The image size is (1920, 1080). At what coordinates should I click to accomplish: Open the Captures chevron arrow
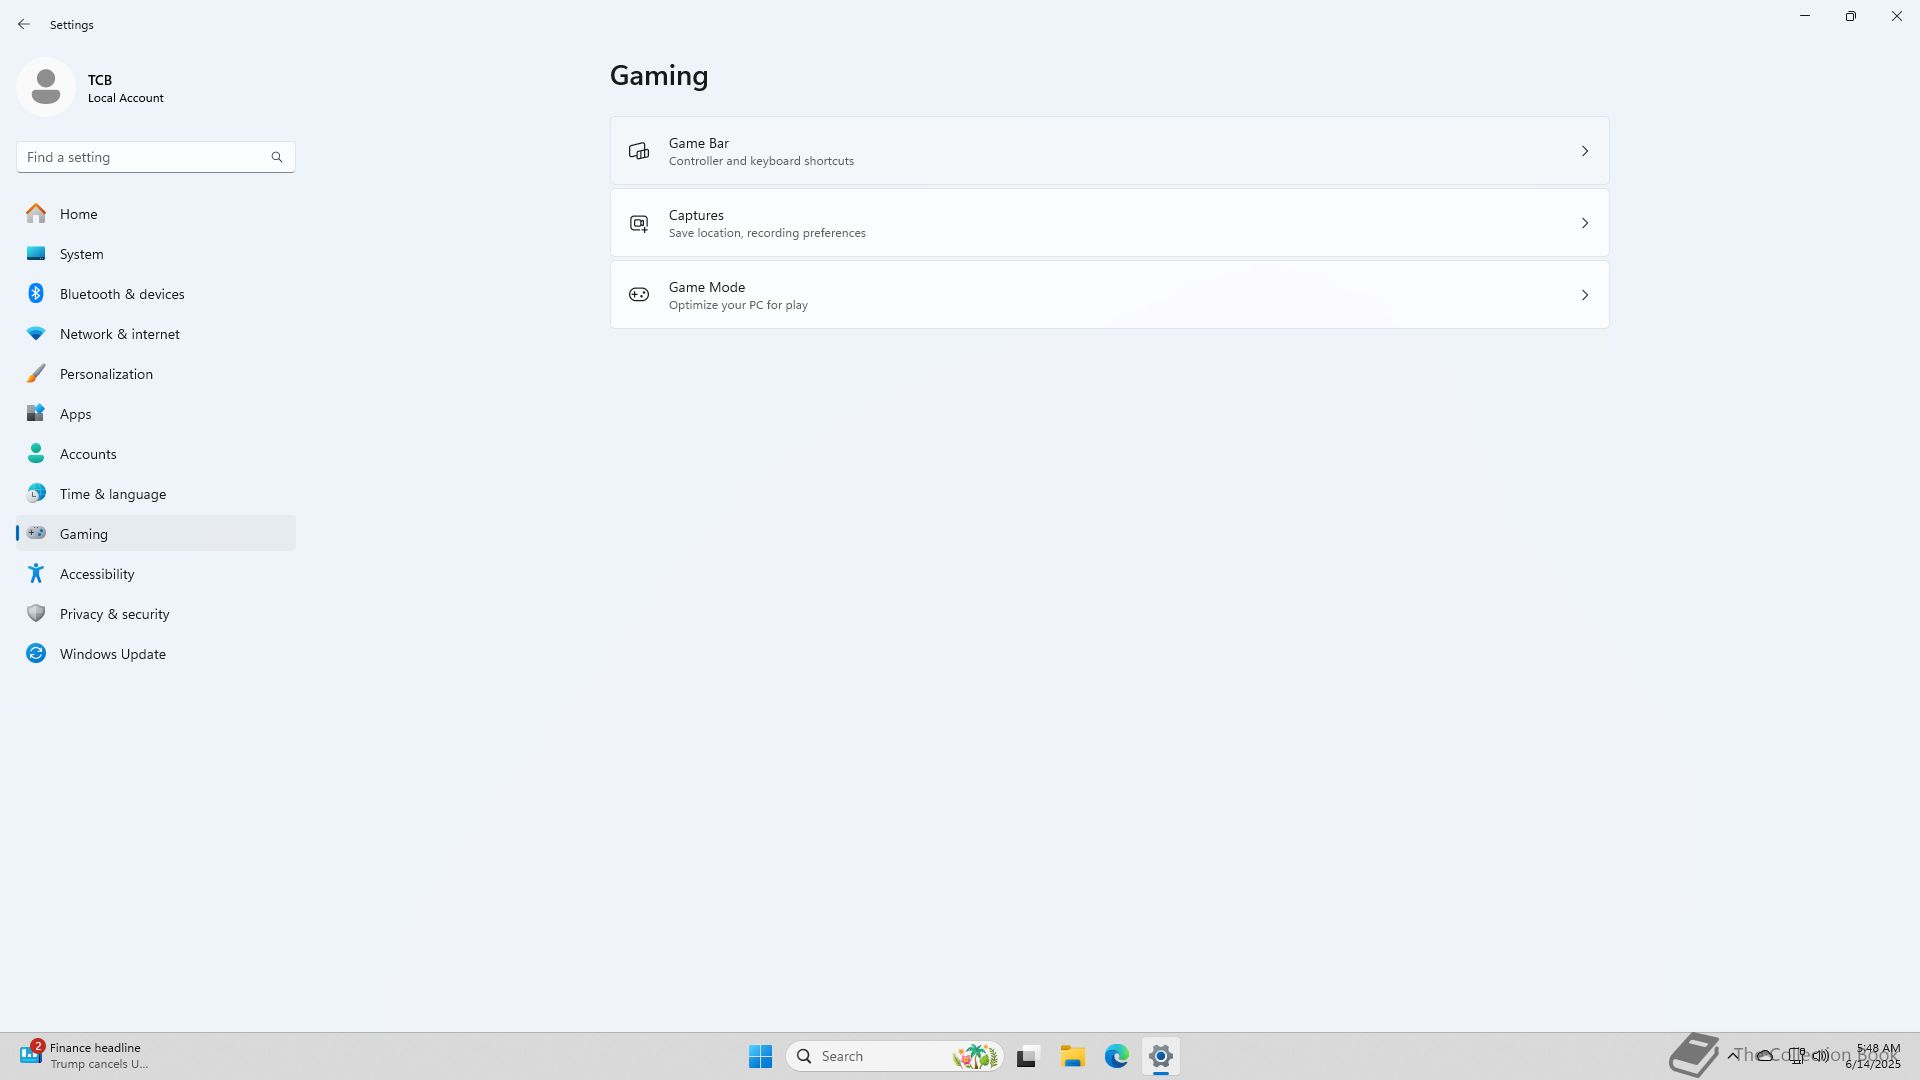1584,223
